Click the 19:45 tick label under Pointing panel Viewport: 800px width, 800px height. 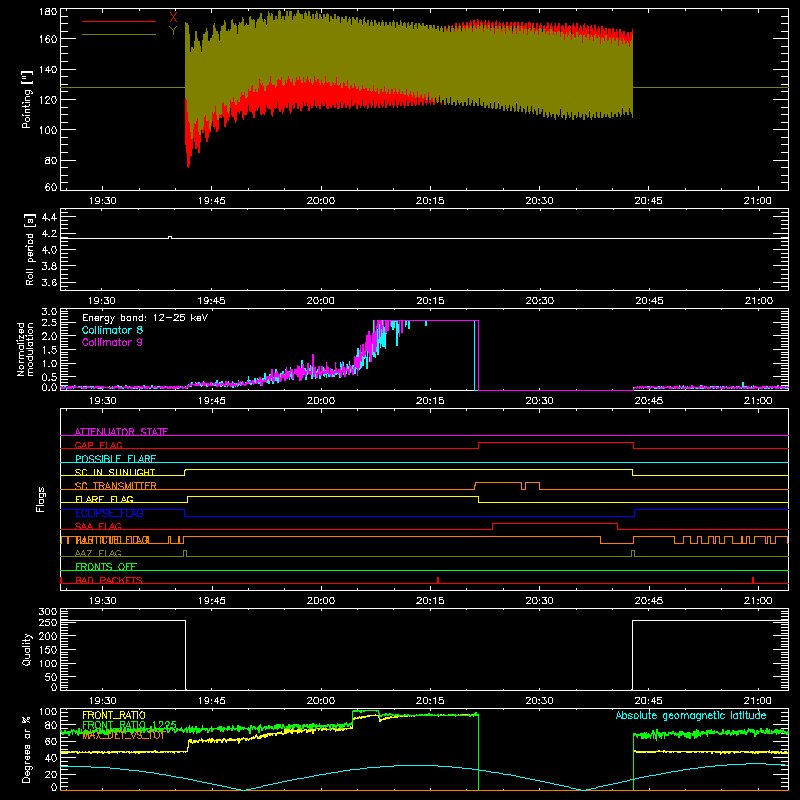tap(211, 201)
